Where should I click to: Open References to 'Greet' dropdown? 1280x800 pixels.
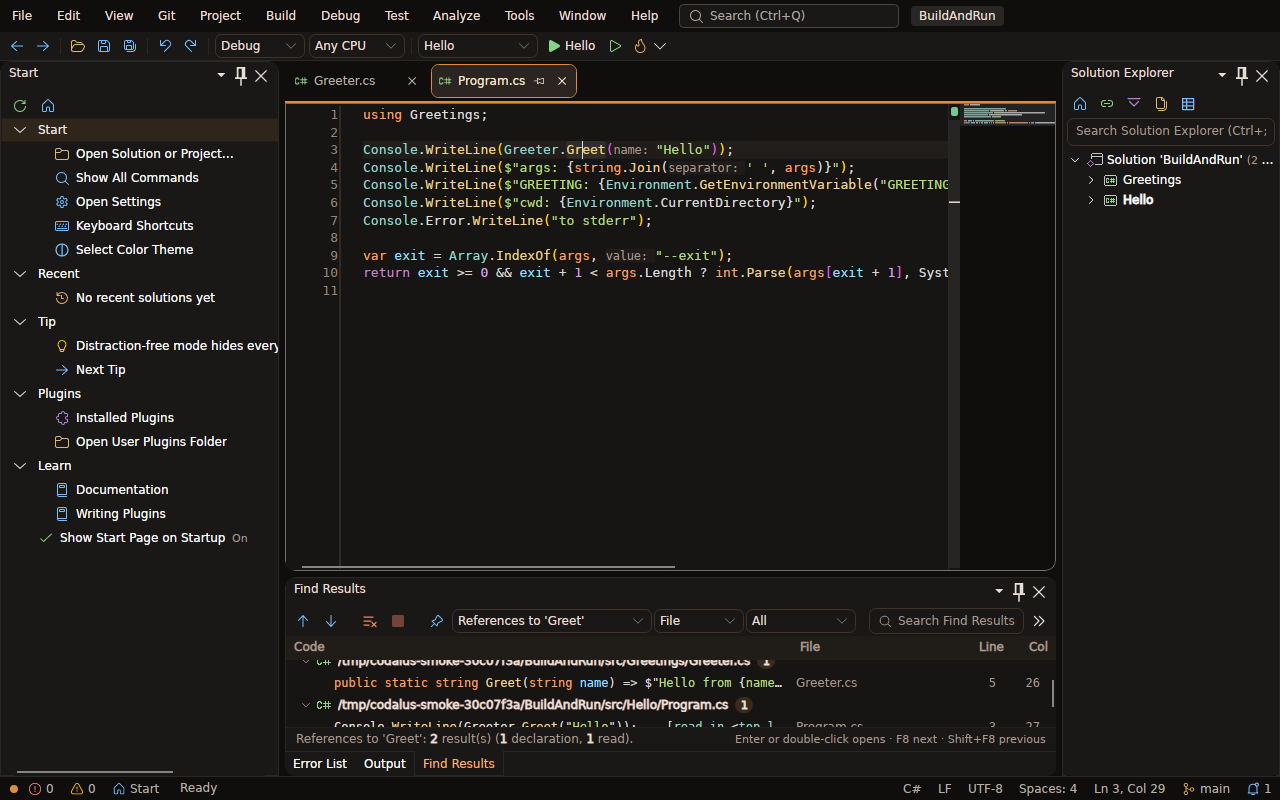(552, 621)
